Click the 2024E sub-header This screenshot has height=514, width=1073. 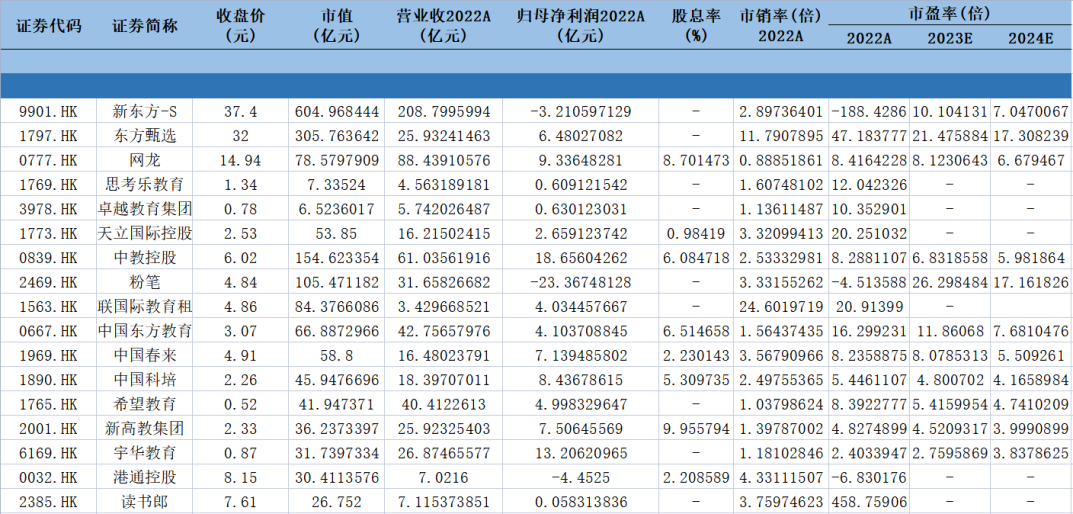1031,38
